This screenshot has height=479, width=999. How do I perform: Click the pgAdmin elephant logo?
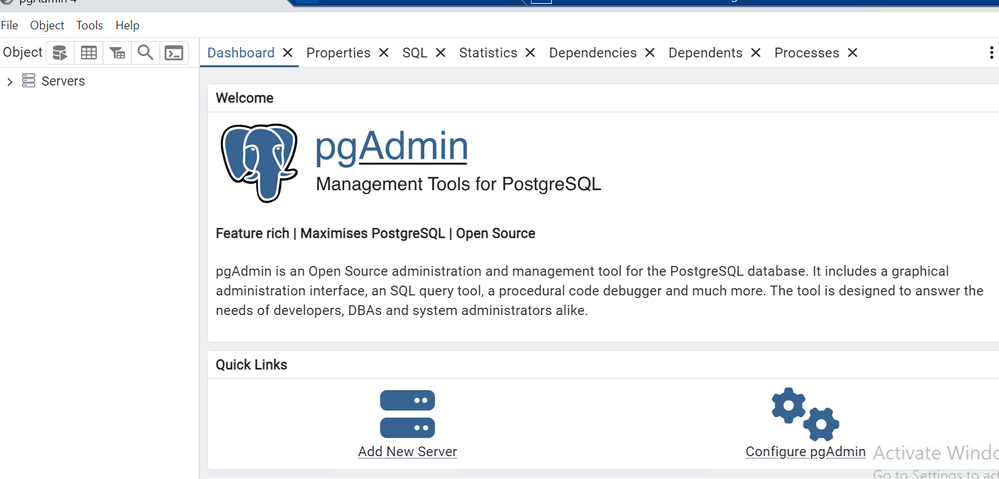[x=259, y=162]
